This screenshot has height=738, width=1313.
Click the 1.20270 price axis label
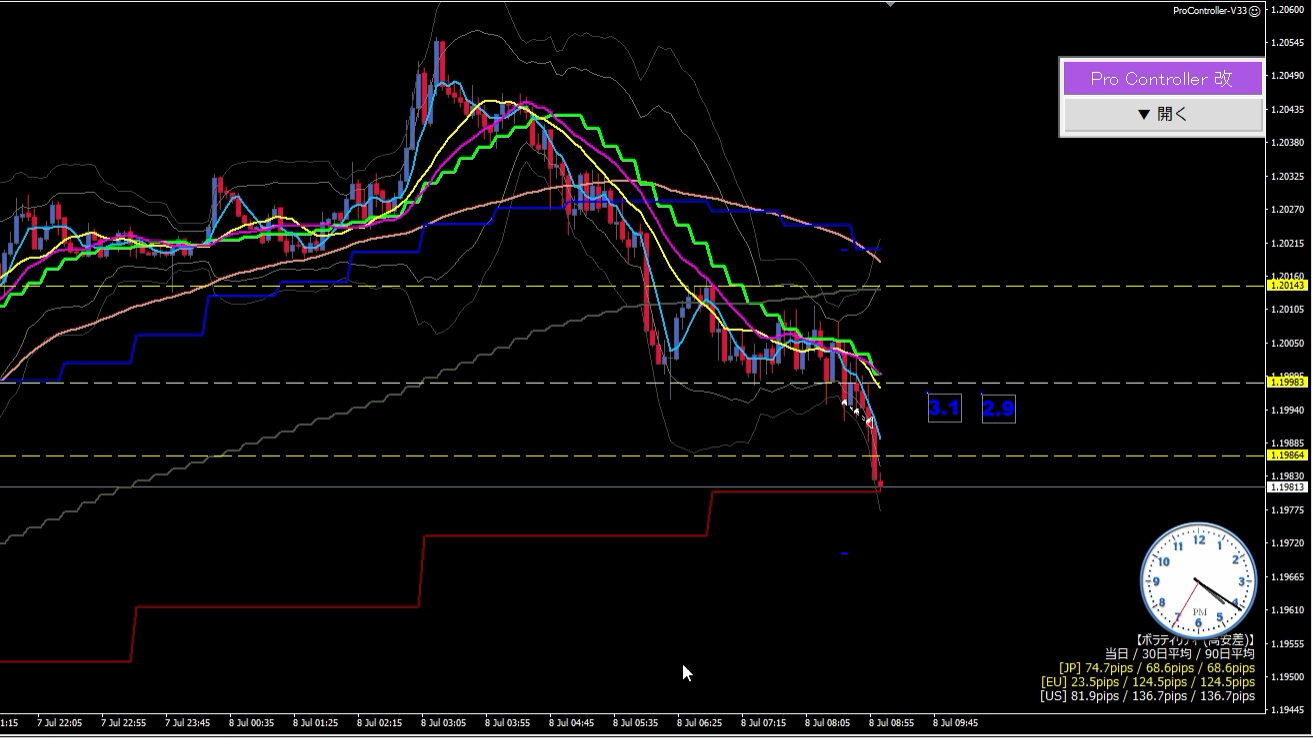1287,210
